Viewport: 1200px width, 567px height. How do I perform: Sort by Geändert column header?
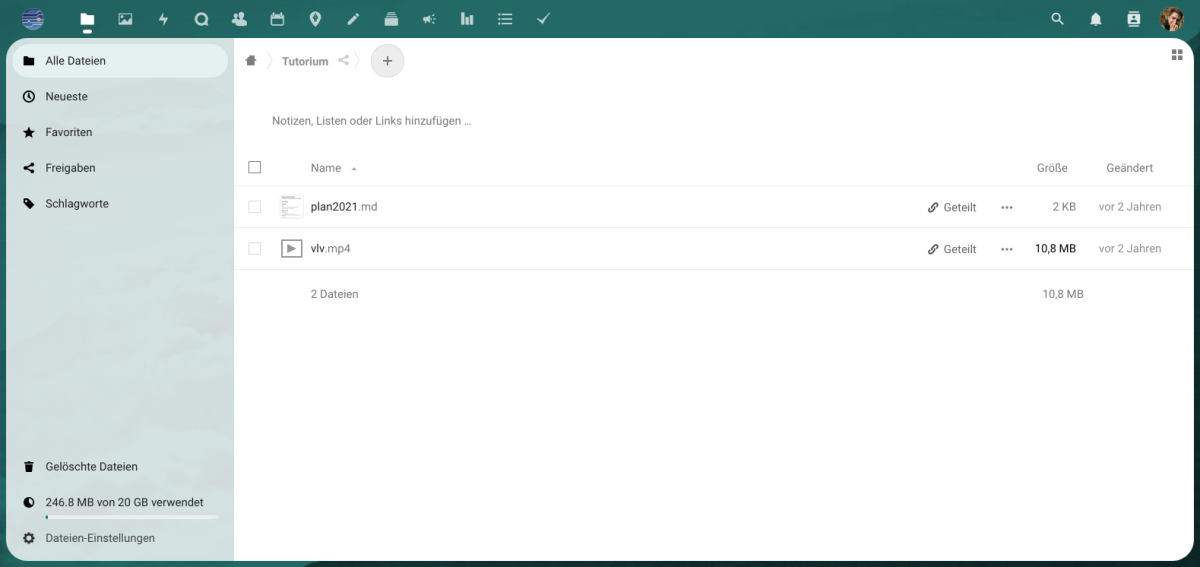tap(1130, 168)
